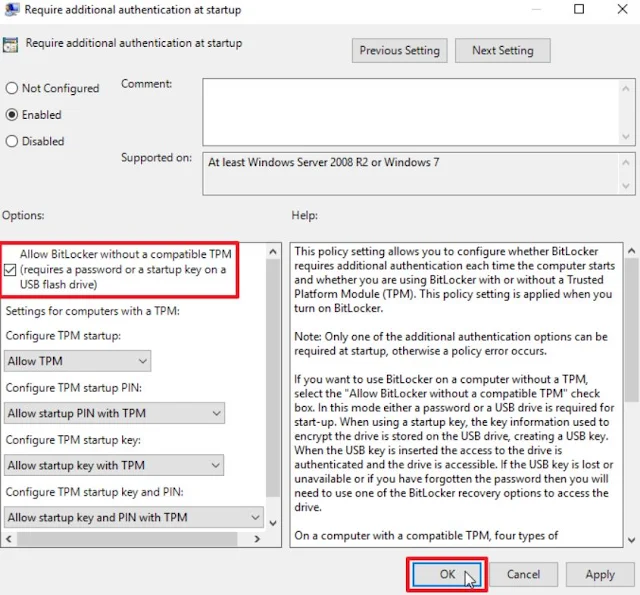Open the Configure TPM startup key dropdown

(x=114, y=465)
